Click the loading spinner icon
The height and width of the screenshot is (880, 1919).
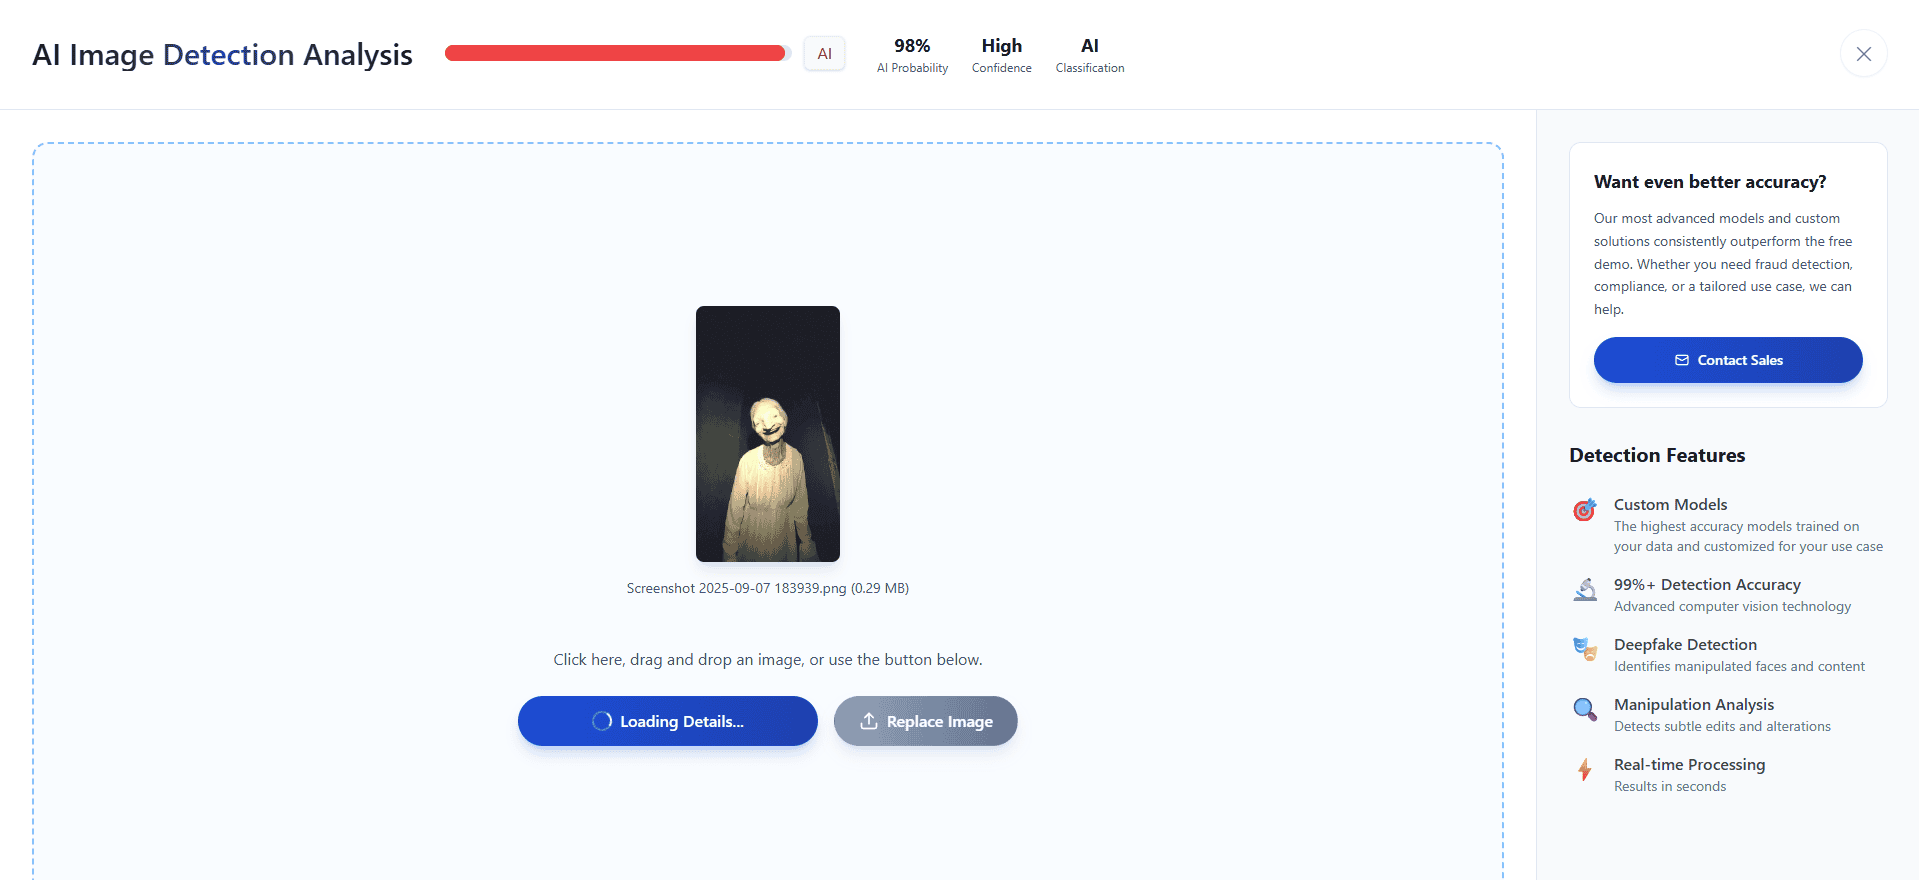(x=602, y=721)
